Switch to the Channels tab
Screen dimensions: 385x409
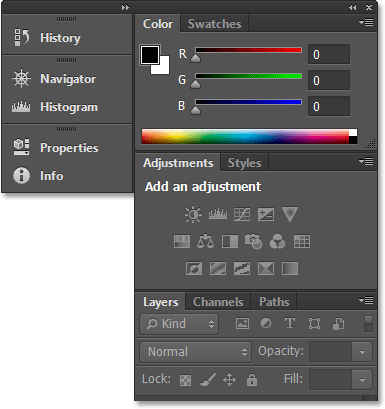click(218, 302)
